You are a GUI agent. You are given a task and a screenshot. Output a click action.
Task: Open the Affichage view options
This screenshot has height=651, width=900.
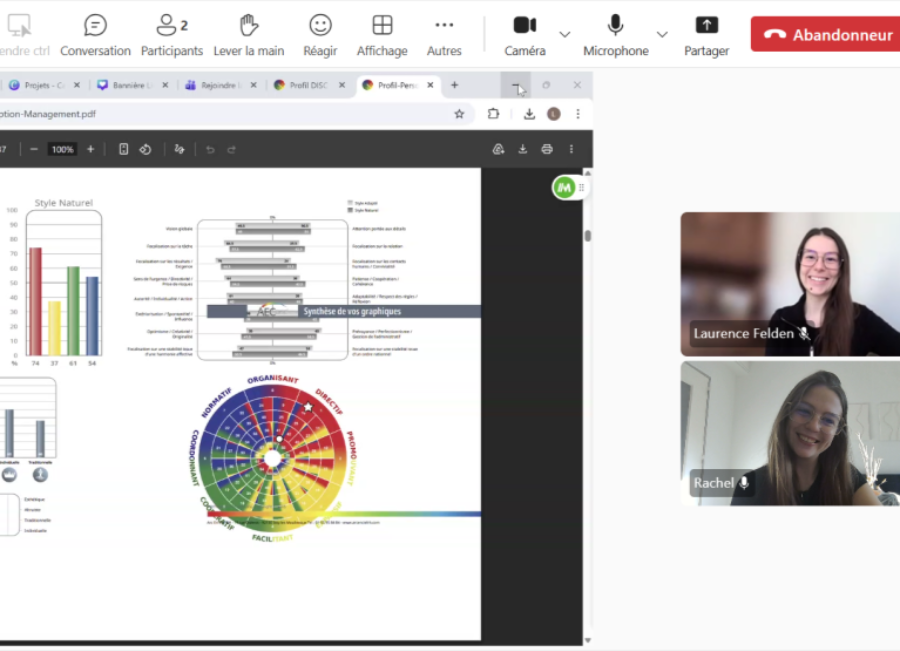382,35
